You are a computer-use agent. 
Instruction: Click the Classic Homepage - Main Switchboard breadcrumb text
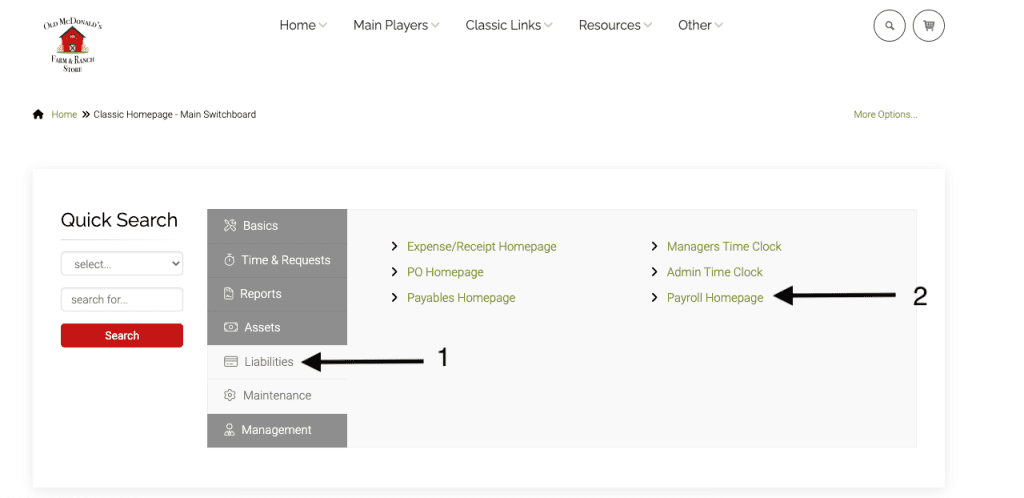point(174,114)
